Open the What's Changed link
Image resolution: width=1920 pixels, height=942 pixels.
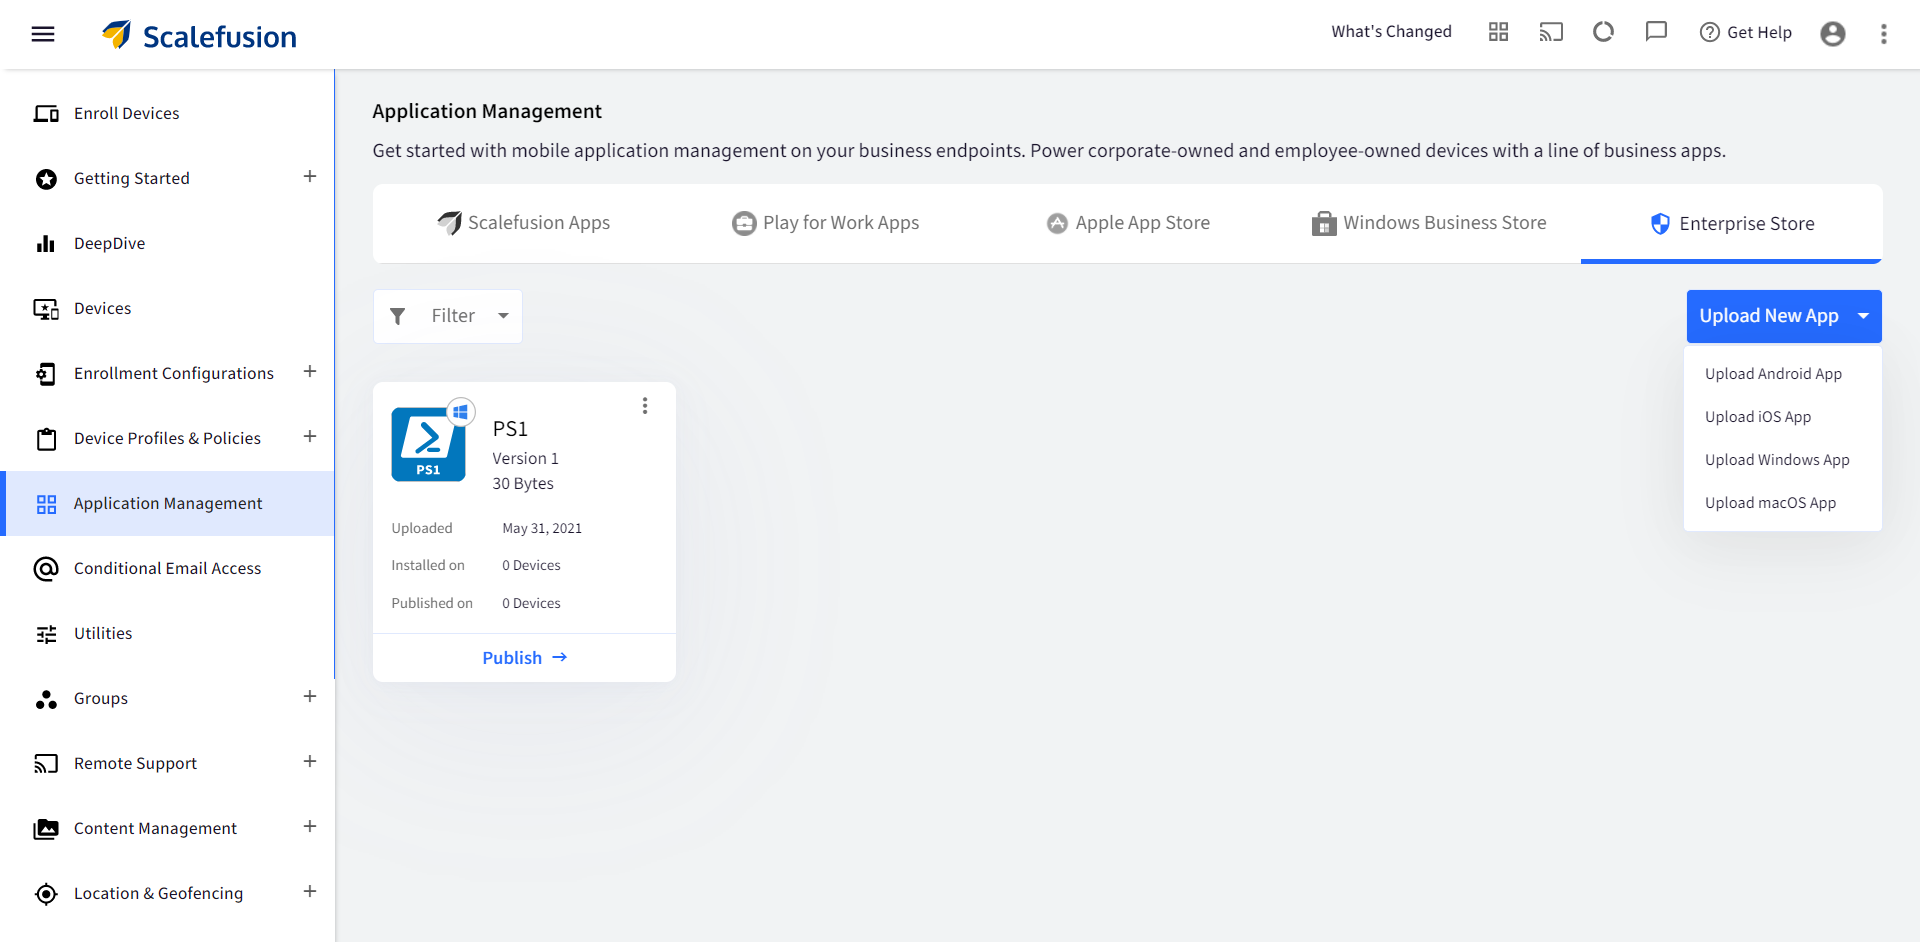(1391, 32)
